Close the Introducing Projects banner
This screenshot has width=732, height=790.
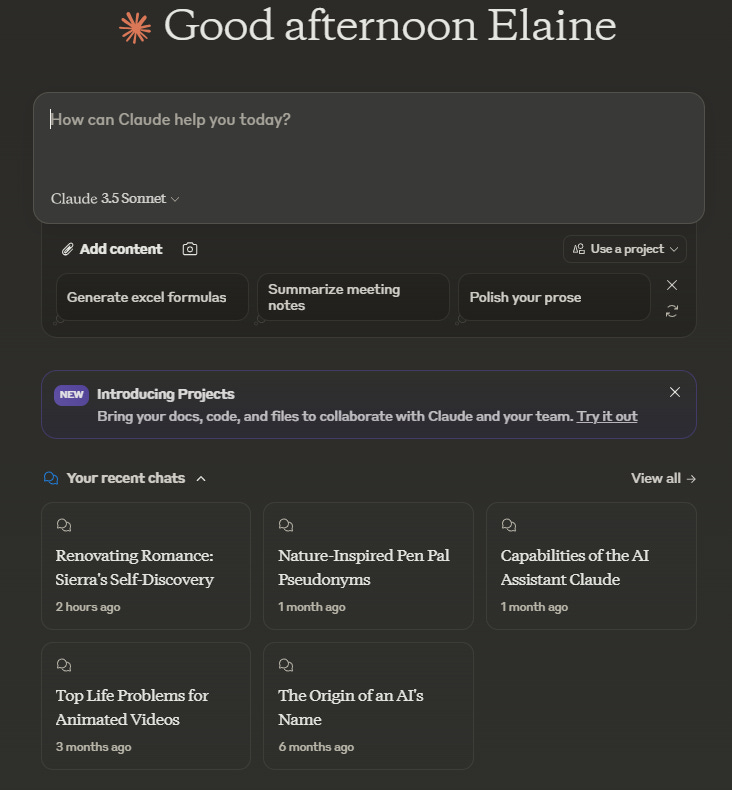(675, 392)
